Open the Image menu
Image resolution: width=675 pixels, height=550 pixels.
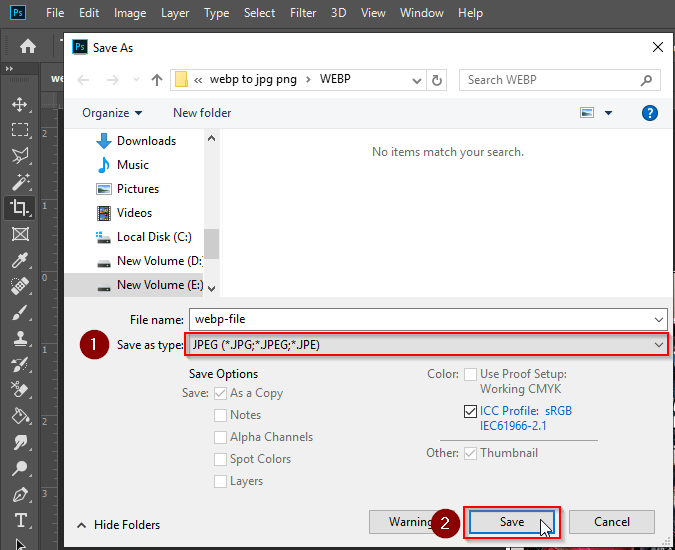point(130,13)
